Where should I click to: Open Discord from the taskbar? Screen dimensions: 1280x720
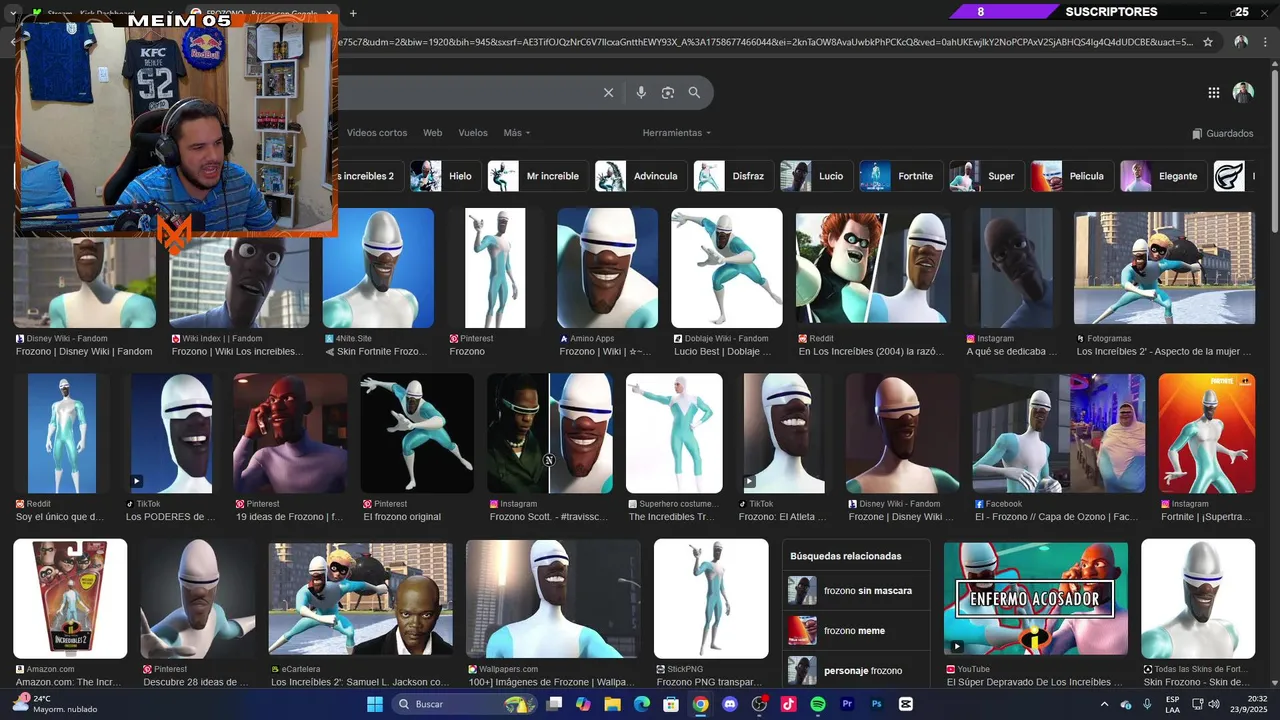(x=730, y=704)
